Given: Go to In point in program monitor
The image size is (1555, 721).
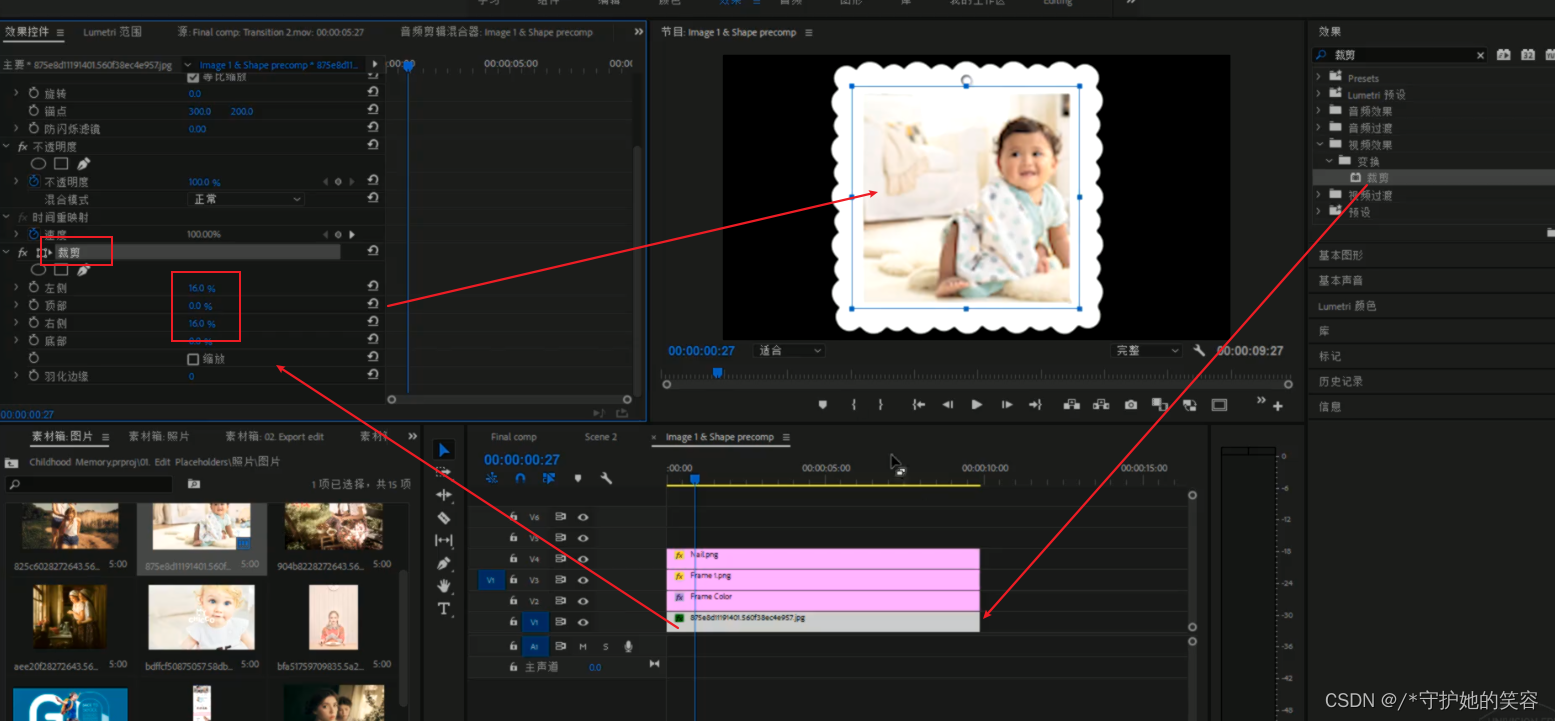Looking at the screenshot, I should tap(918, 405).
